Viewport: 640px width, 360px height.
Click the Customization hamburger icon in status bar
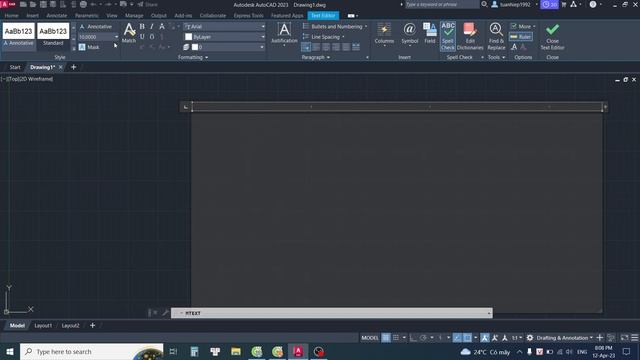(635, 338)
